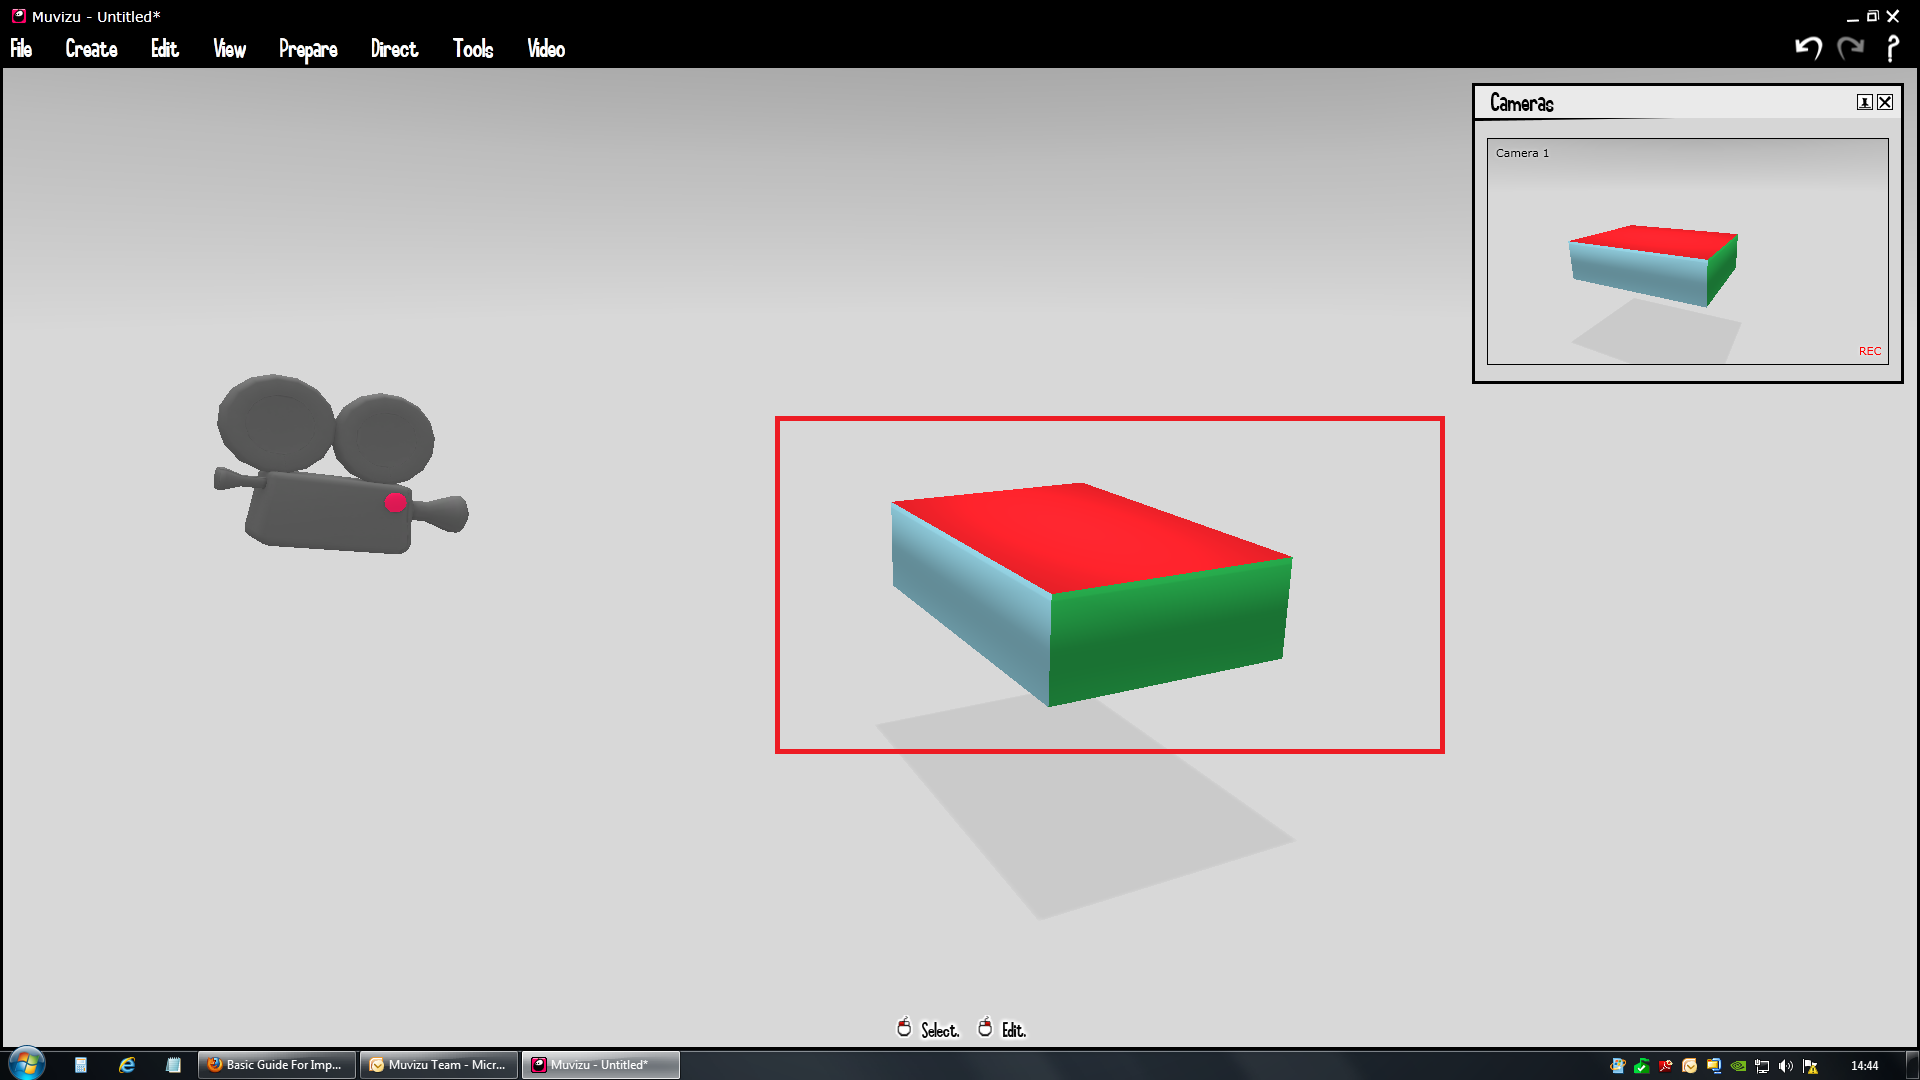Open the Direct menu

(x=394, y=49)
